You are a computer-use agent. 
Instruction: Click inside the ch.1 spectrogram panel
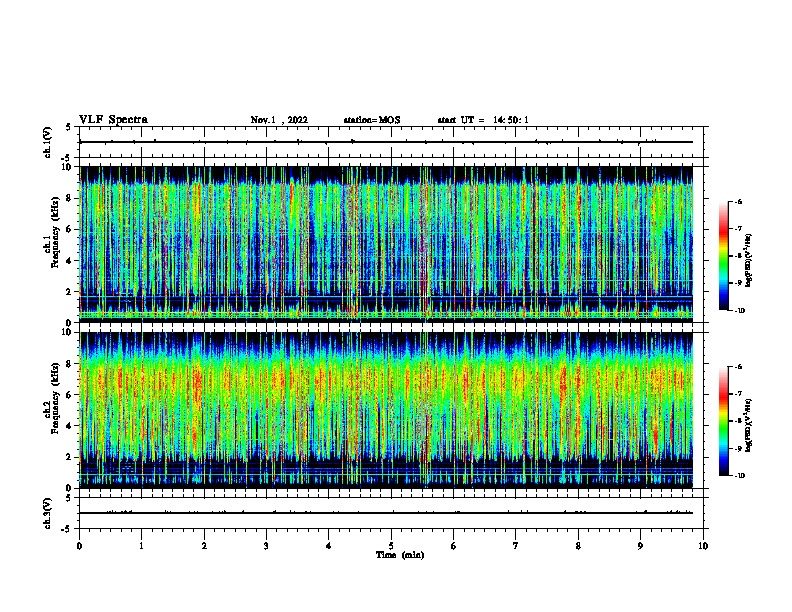[x=386, y=244]
